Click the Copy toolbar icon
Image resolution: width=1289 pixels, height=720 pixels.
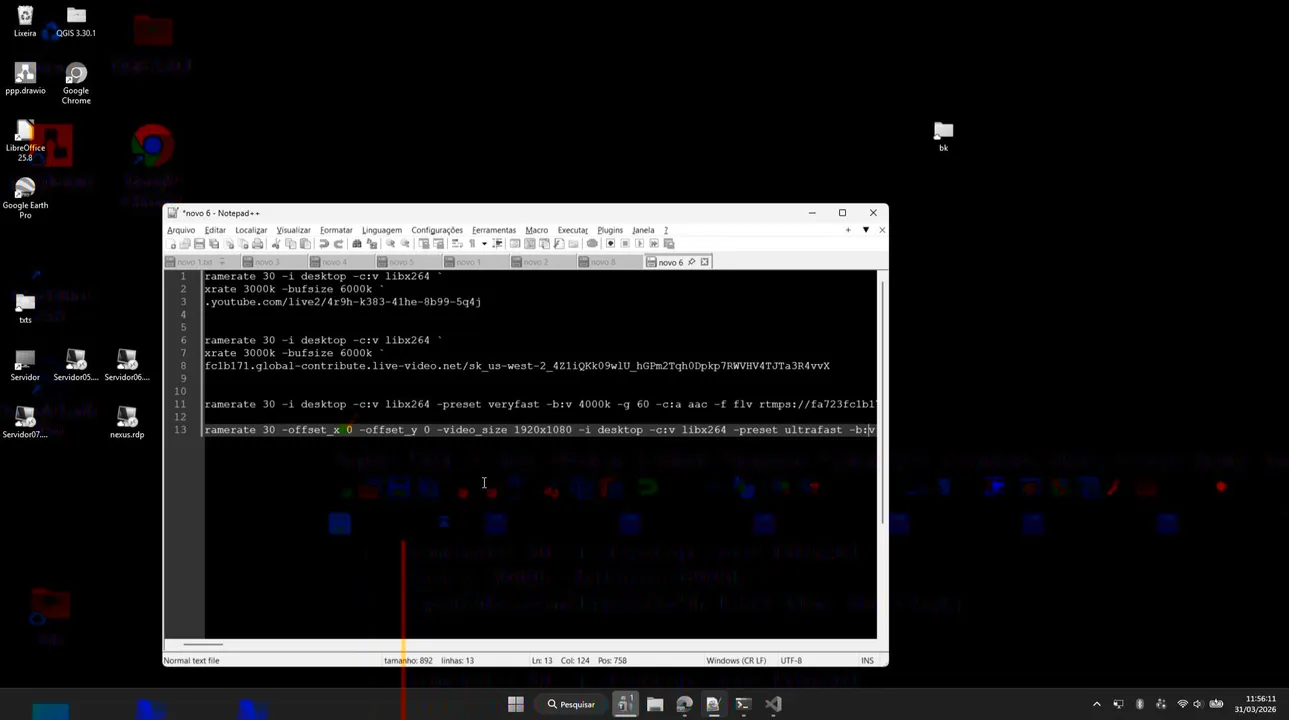291,244
